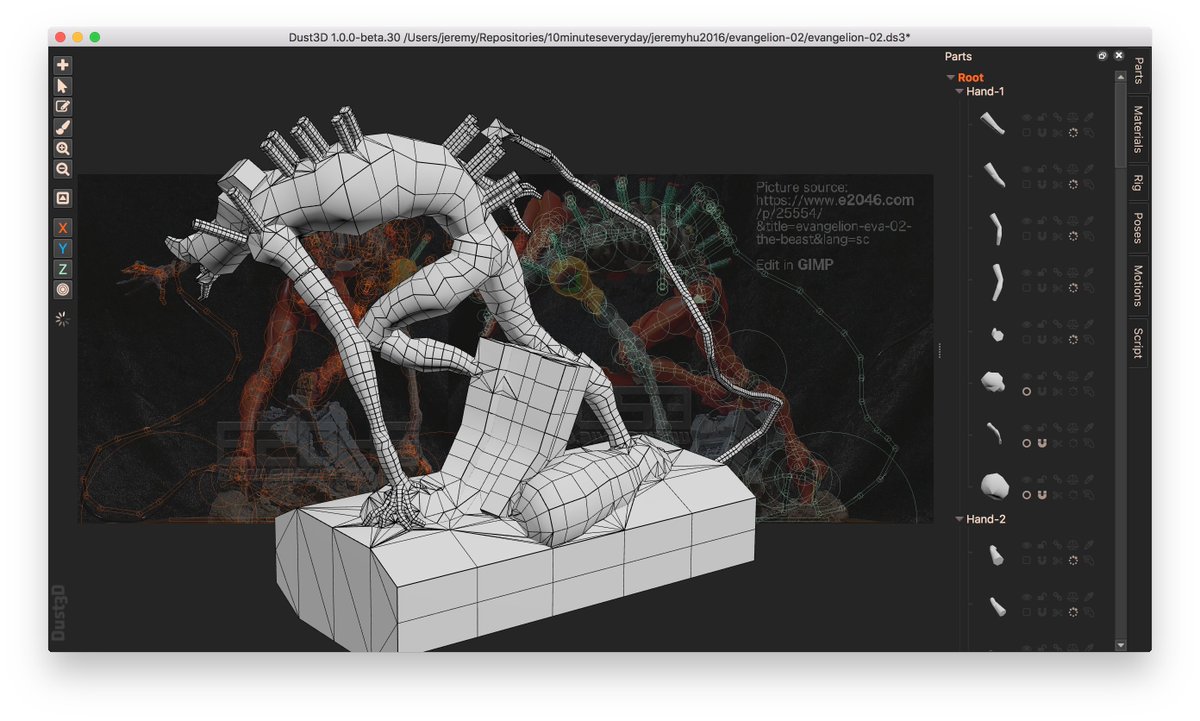Close the Parts panel

pos(1118,56)
